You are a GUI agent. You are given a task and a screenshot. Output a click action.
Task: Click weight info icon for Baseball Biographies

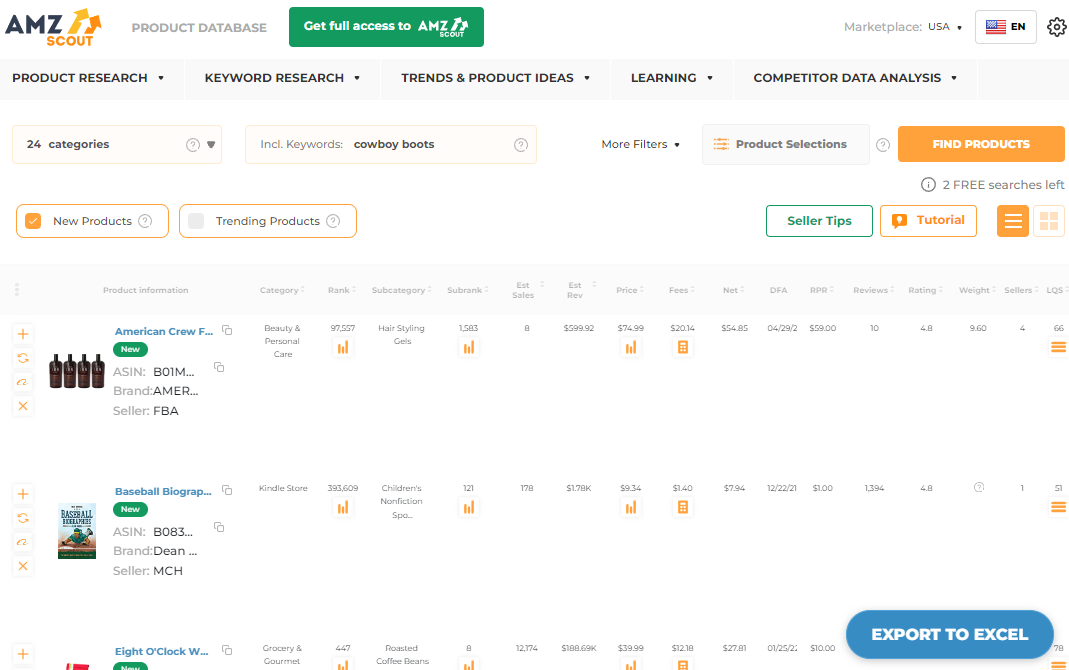pos(979,487)
